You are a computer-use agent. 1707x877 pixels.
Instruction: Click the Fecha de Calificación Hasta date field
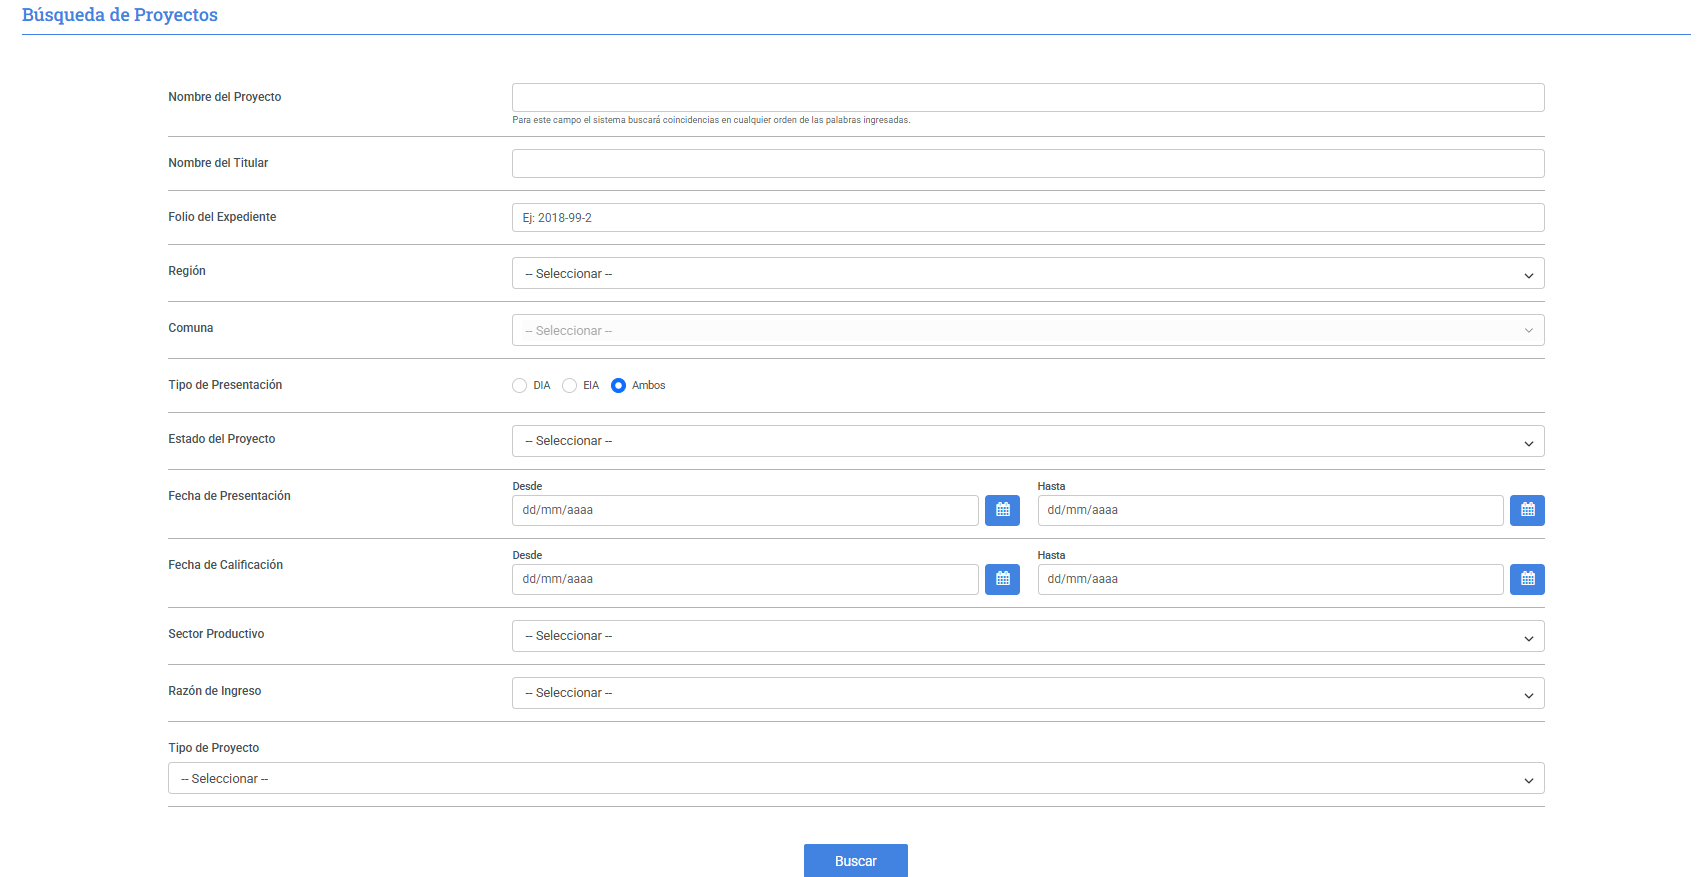(1269, 579)
